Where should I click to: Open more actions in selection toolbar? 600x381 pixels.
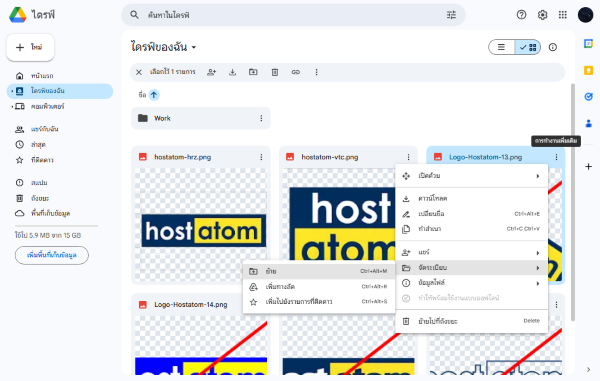click(x=316, y=72)
